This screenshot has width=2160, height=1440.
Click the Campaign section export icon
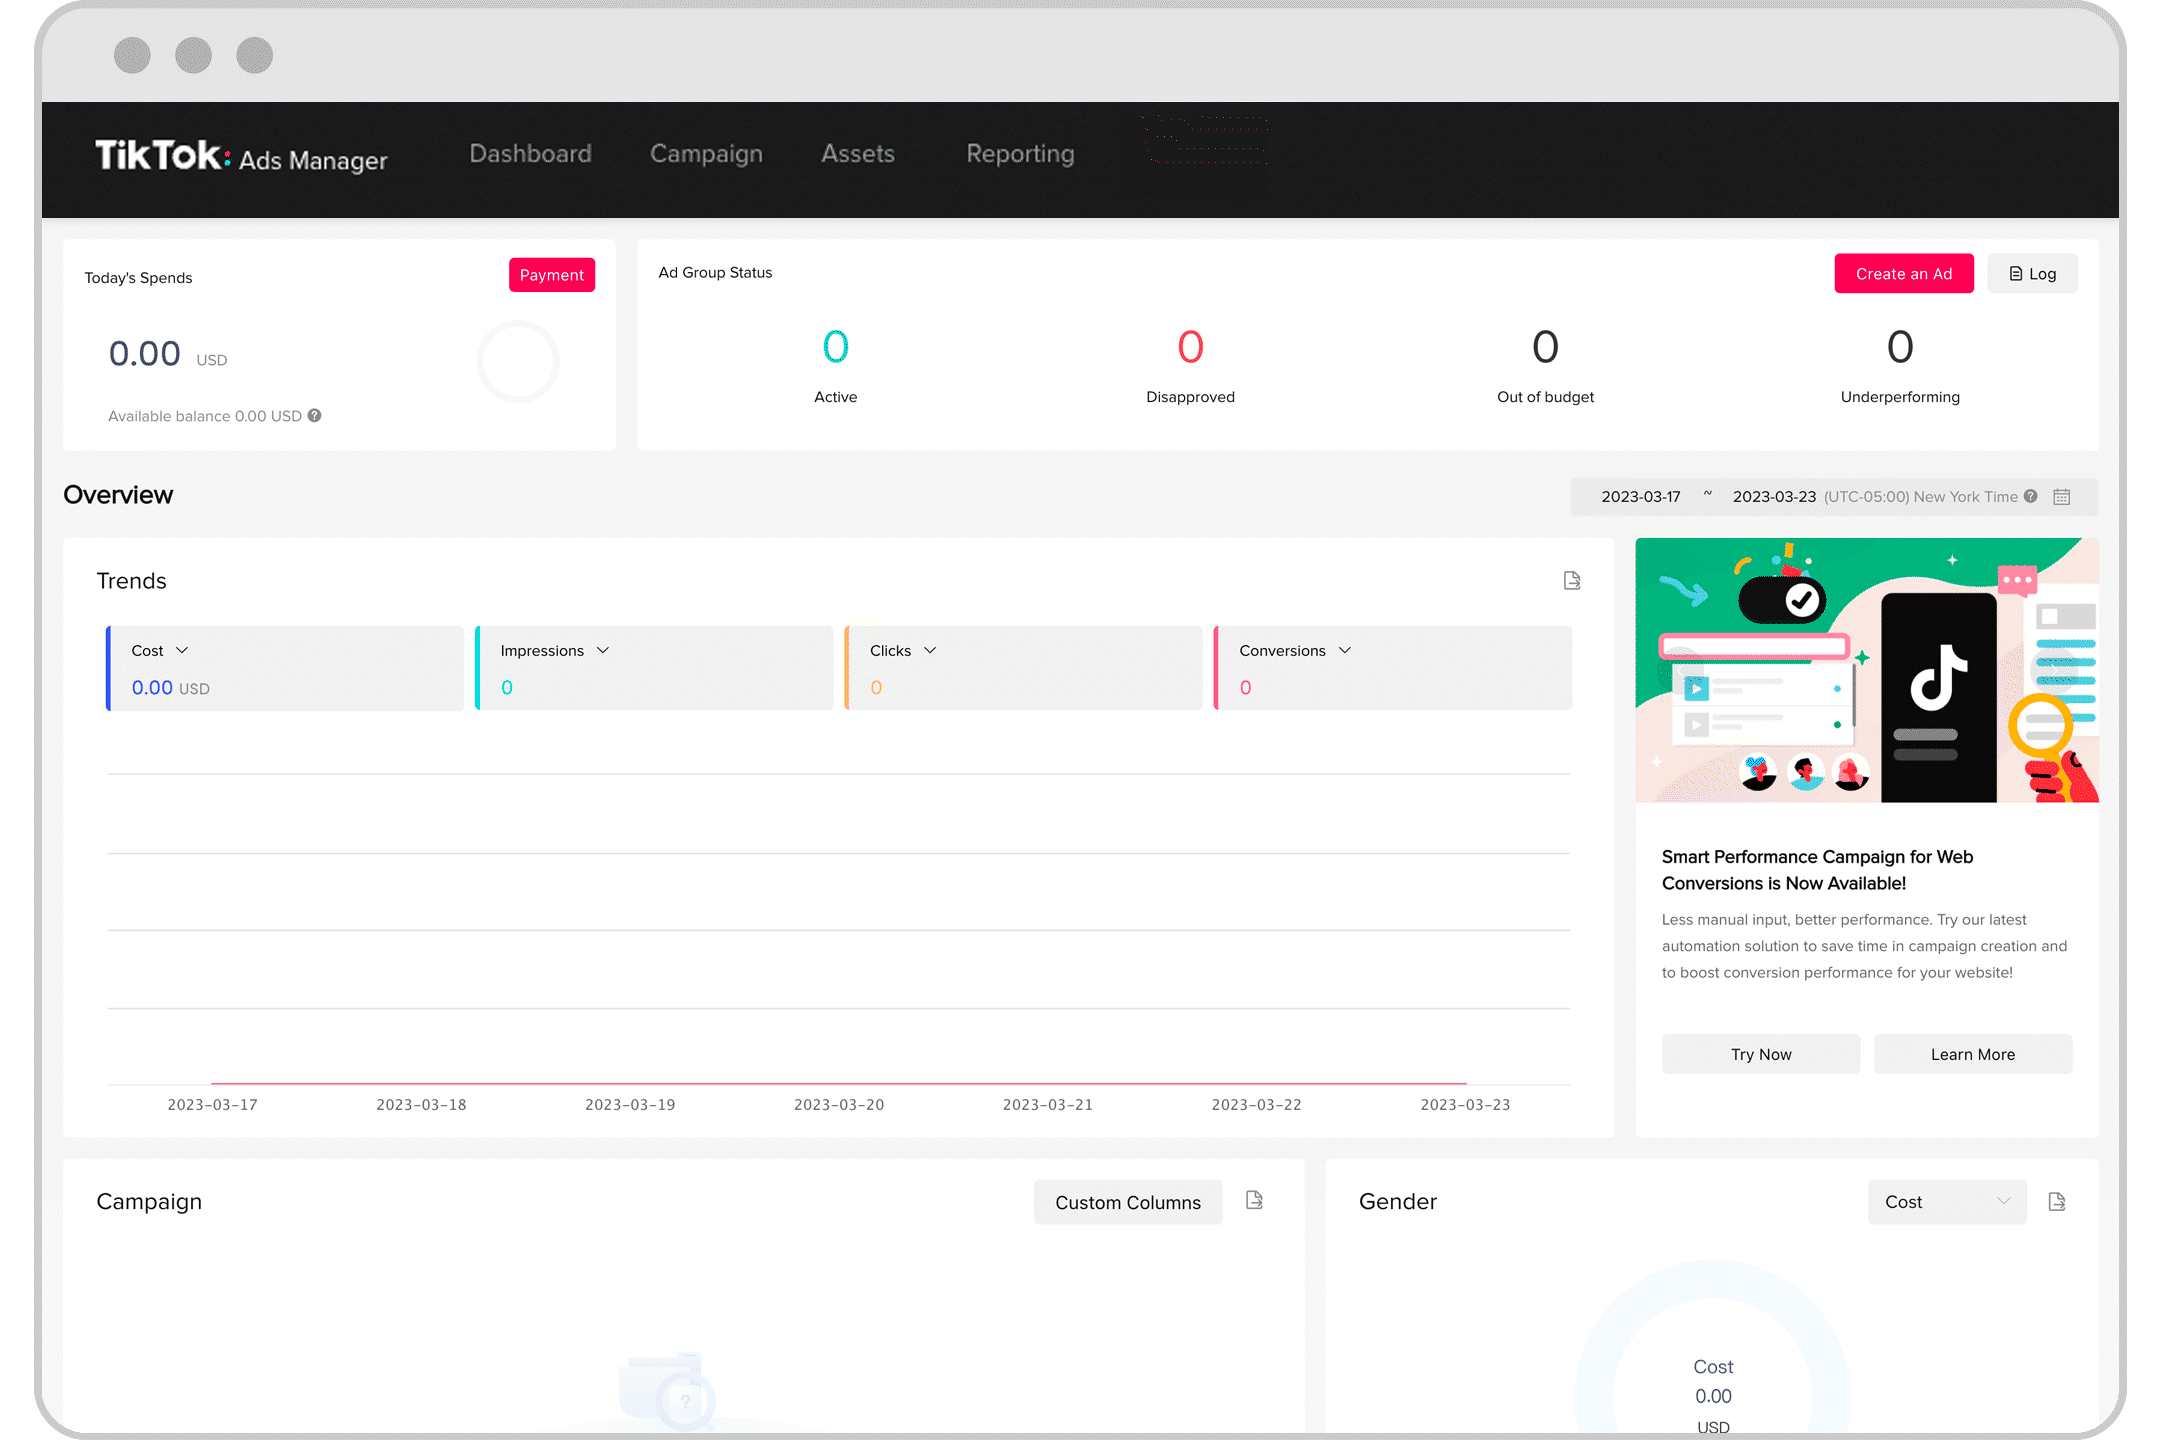click(x=1254, y=1200)
